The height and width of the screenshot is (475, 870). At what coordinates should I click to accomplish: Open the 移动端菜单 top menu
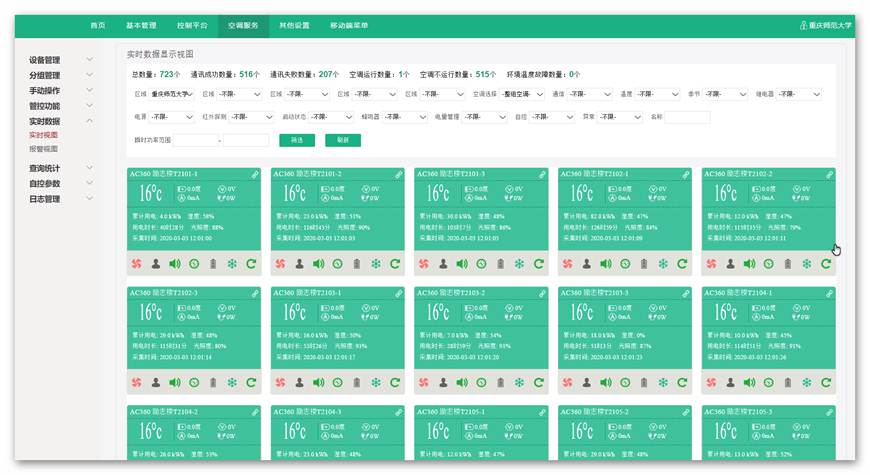(x=349, y=26)
